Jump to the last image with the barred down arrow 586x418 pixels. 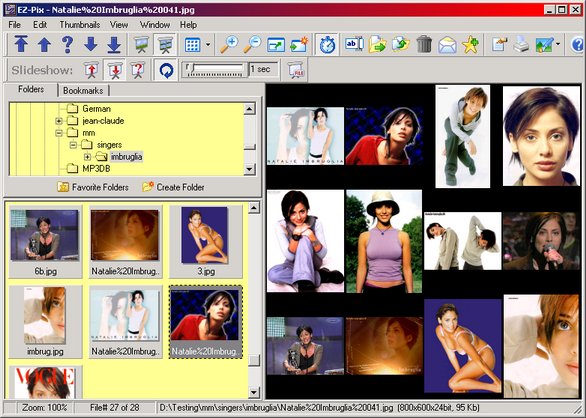point(114,44)
